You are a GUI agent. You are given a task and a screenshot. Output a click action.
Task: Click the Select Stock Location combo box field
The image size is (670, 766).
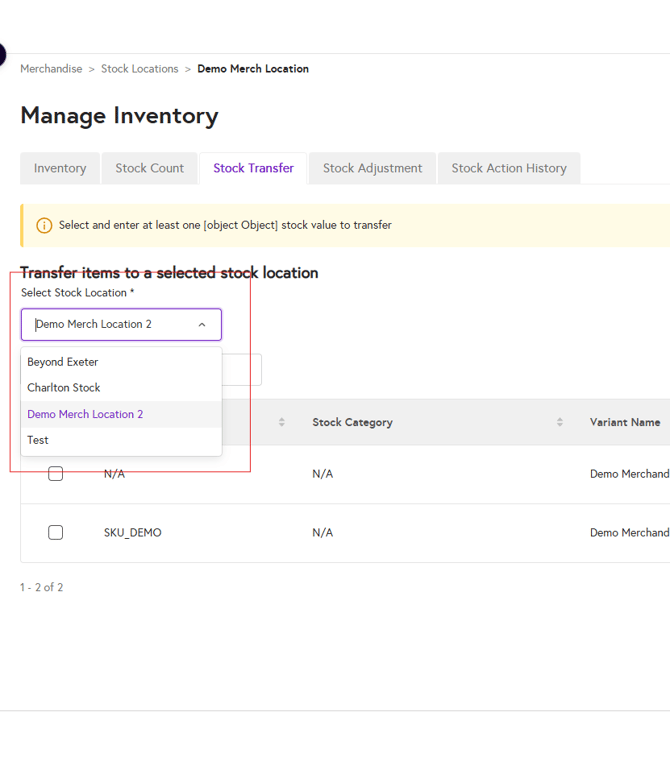[x=110, y=325]
